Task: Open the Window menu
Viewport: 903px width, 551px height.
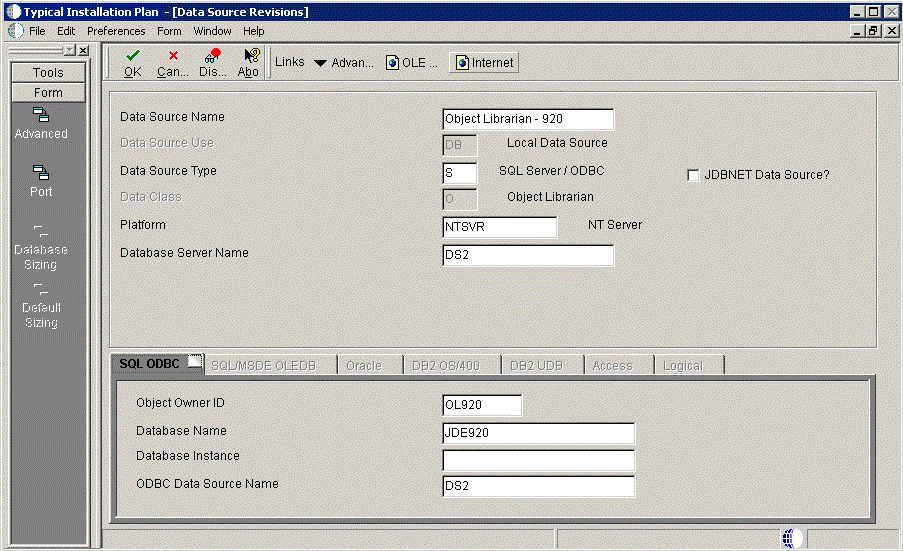Action: (x=212, y=31)
